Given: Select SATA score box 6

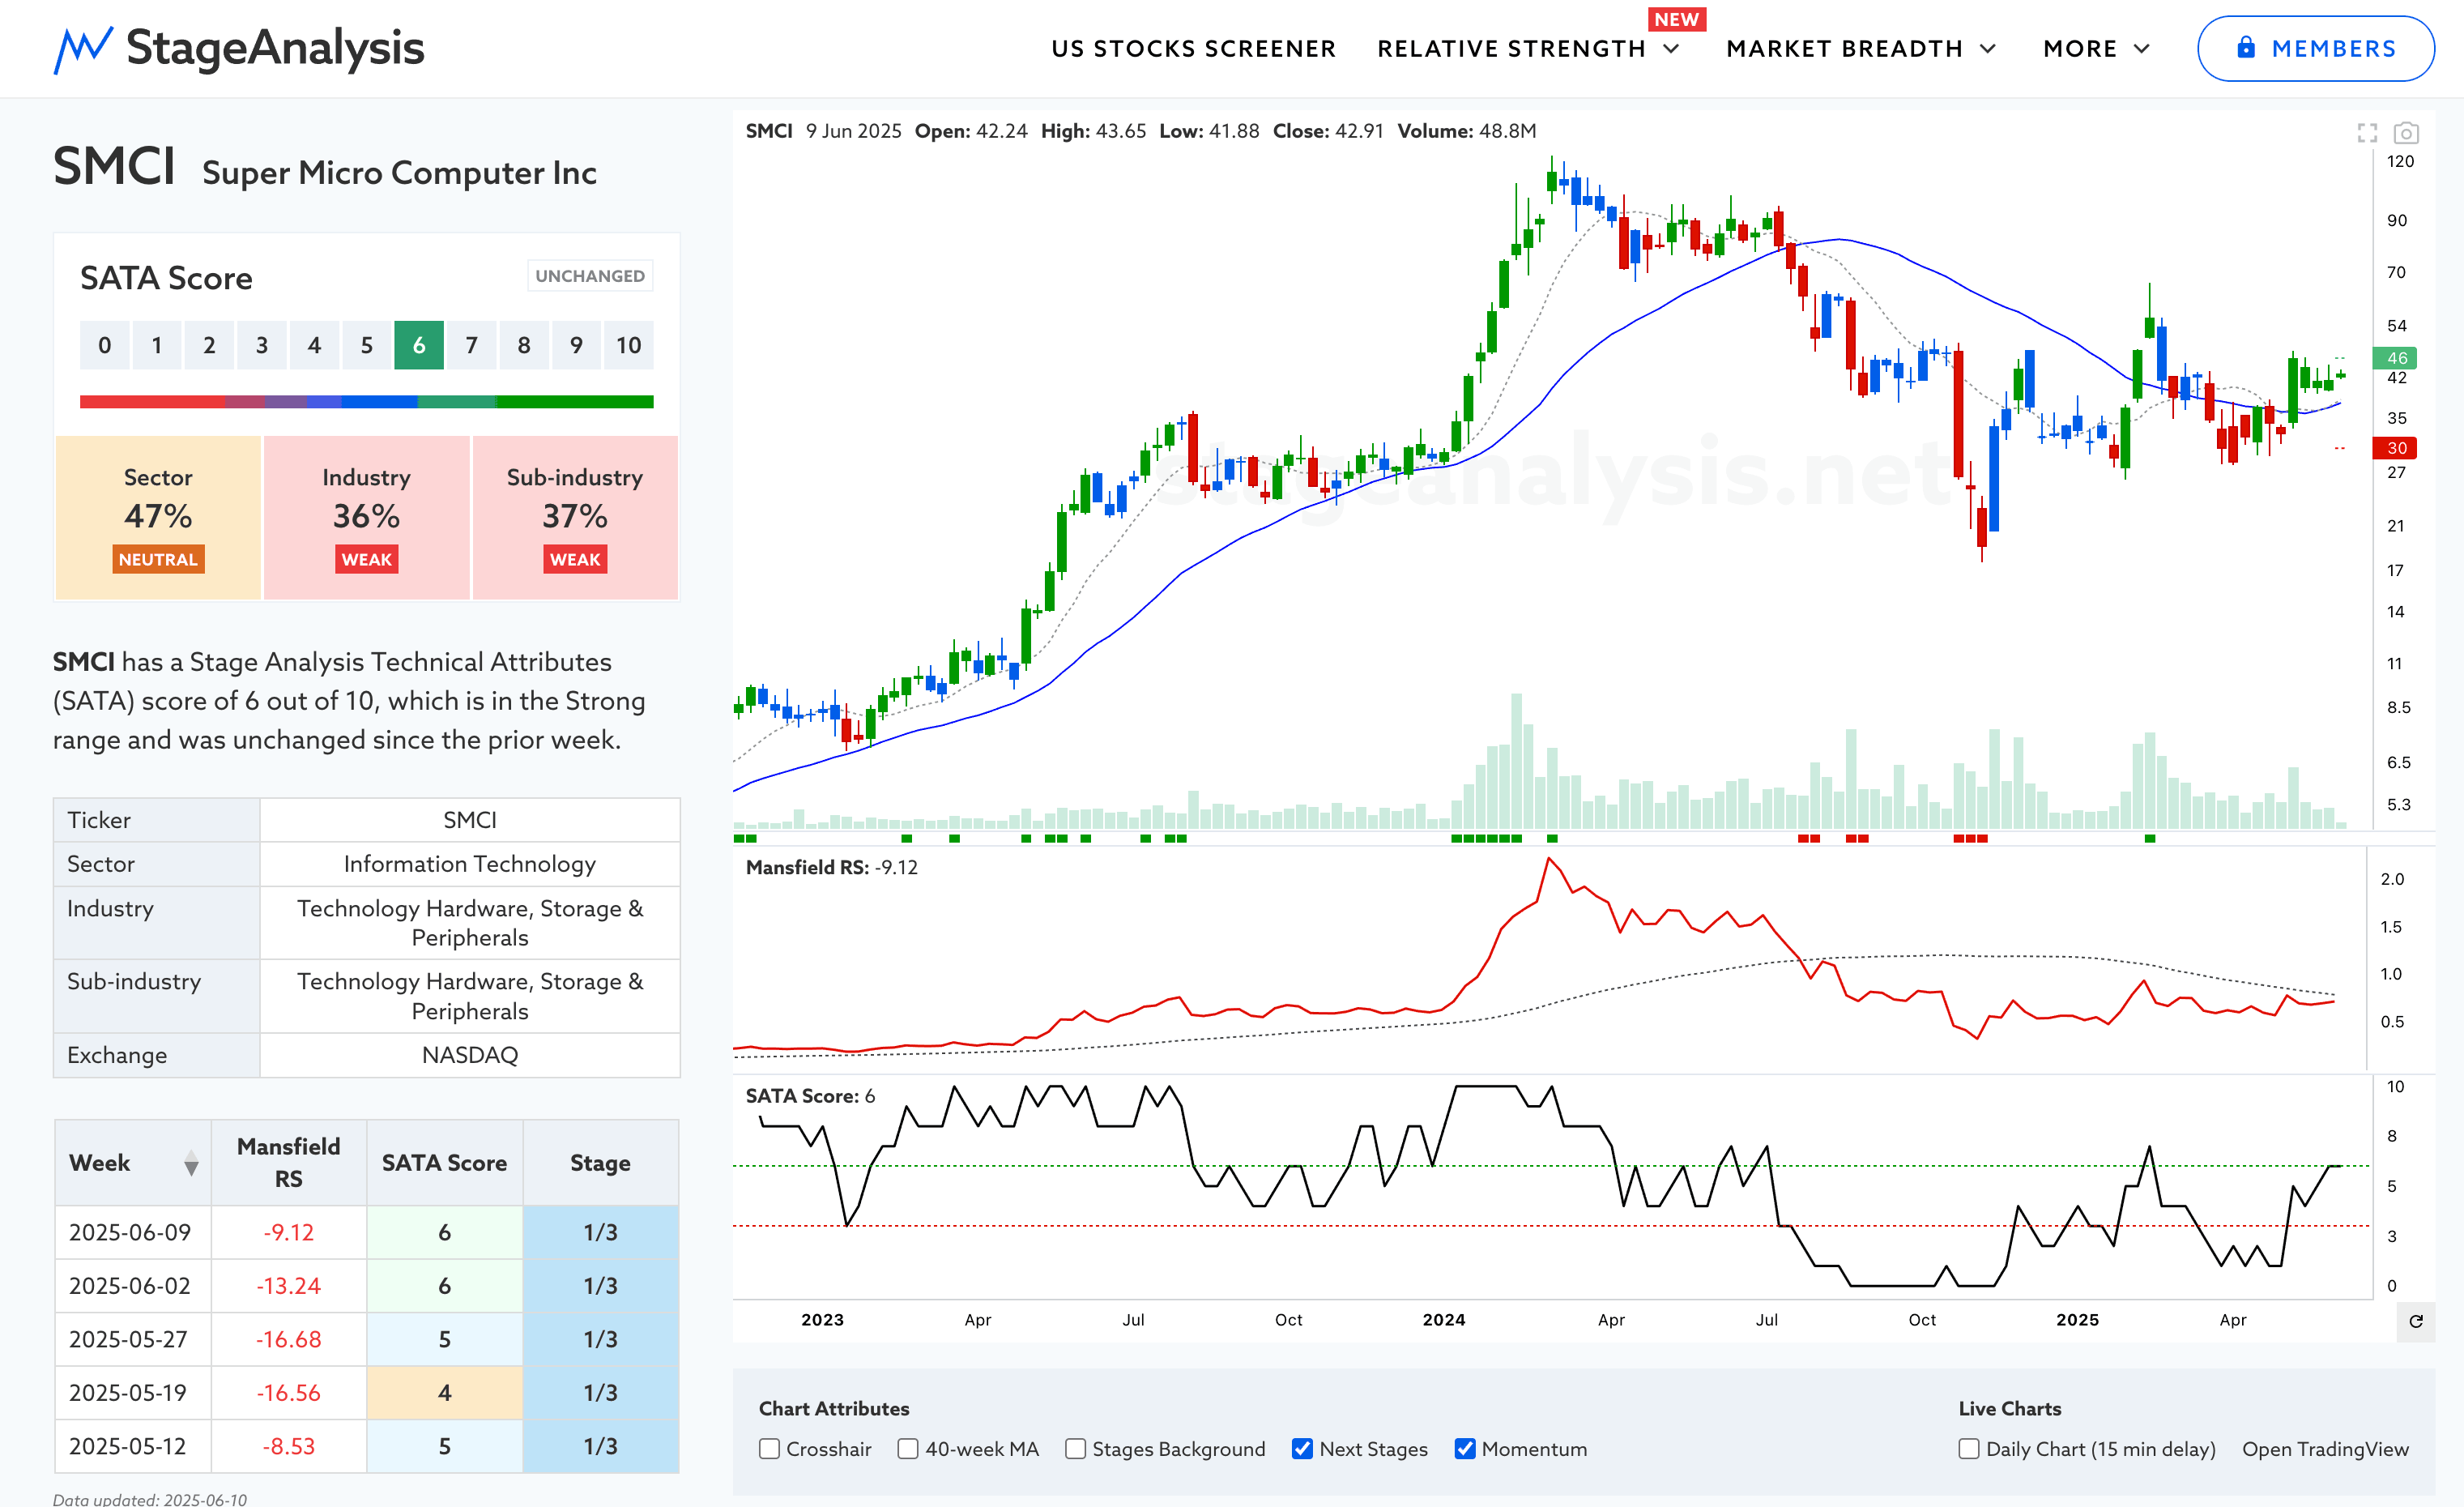Looking at the screenshot, I should 419,345.
